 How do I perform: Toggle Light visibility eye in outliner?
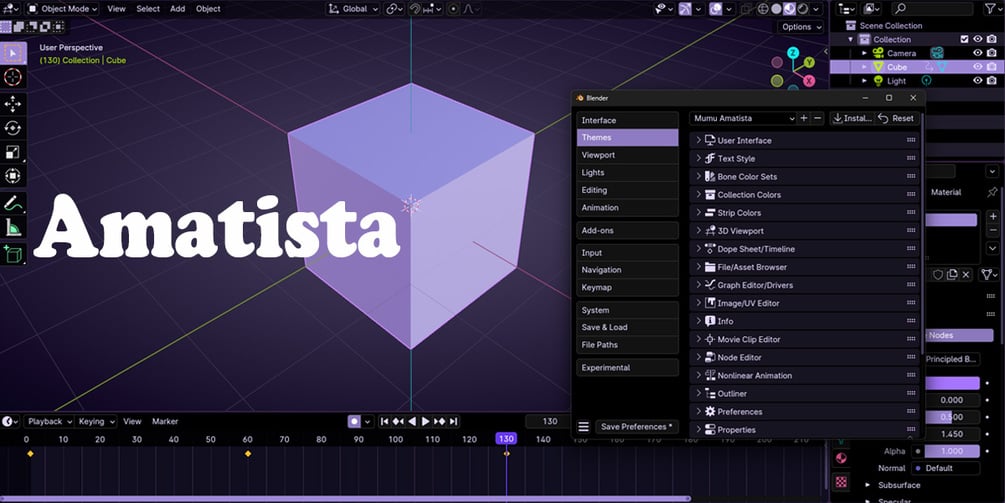click(977, 81)
